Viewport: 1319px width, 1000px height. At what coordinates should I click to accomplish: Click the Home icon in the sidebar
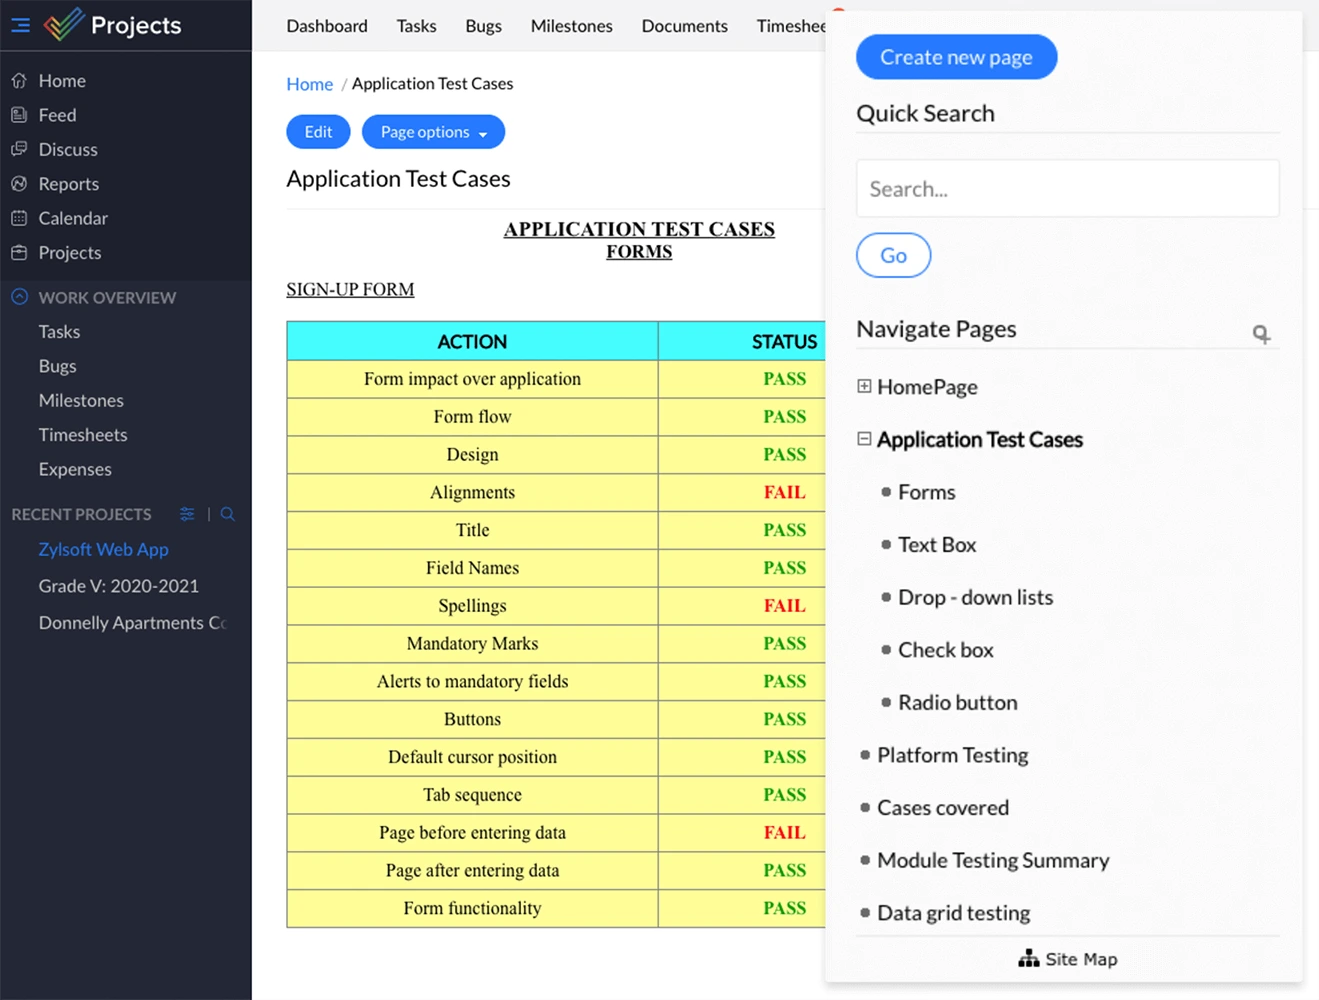(19, 81)
